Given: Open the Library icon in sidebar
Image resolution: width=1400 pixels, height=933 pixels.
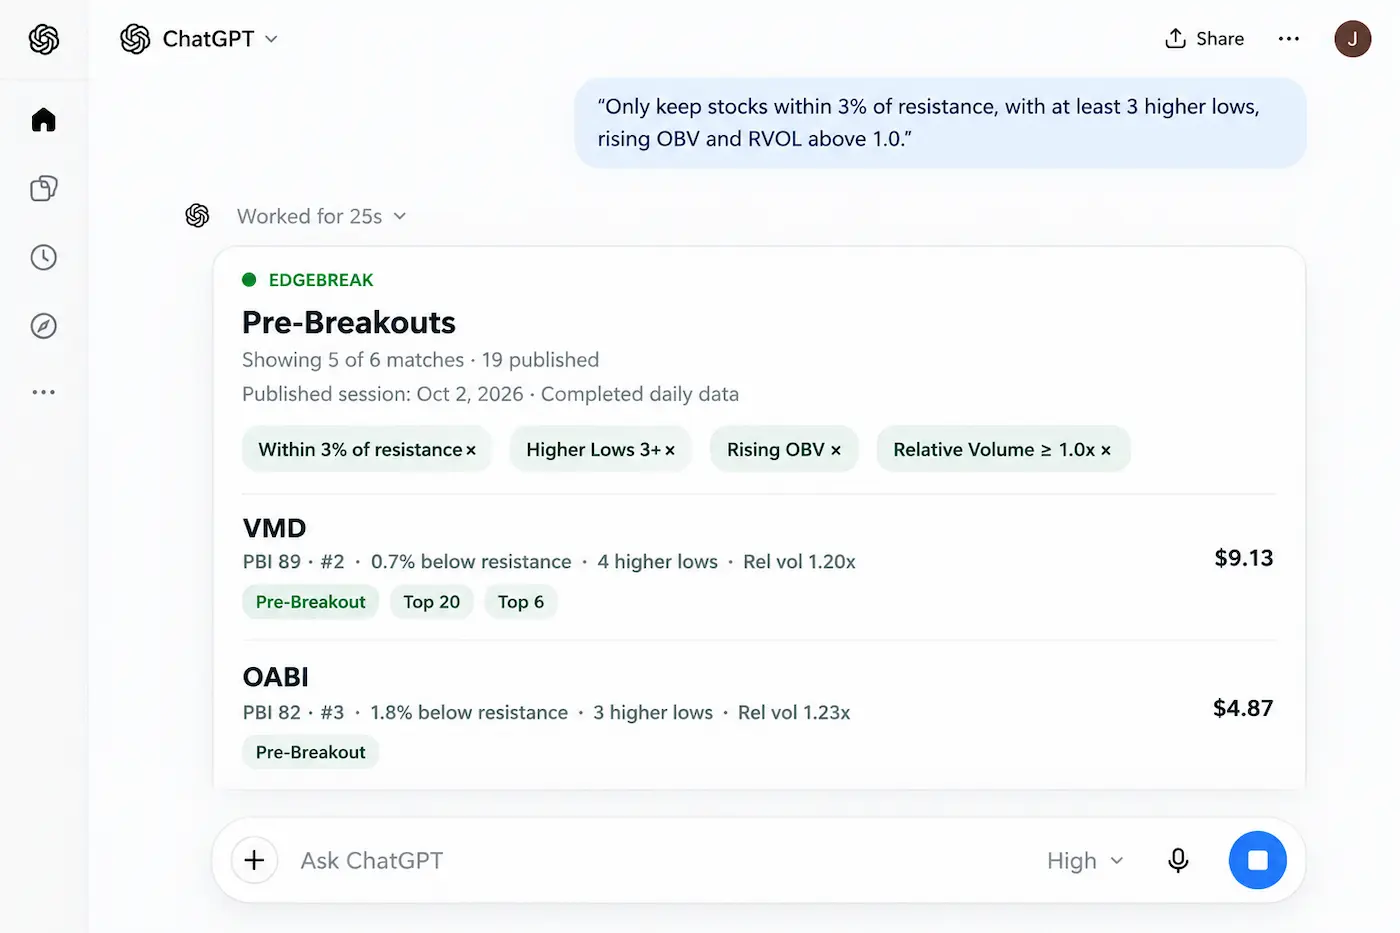Looking at the screenshot, I should pos(44,188).
